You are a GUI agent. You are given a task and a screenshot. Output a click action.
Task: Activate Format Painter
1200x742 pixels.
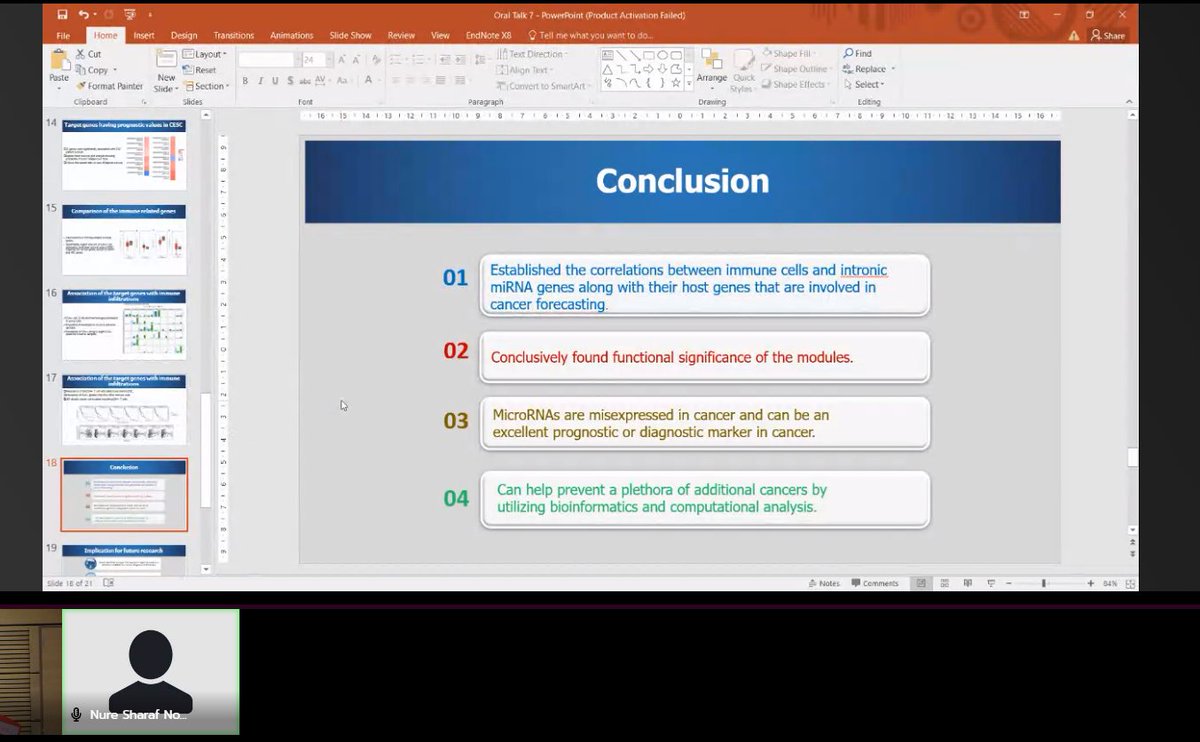coord(109,86)
